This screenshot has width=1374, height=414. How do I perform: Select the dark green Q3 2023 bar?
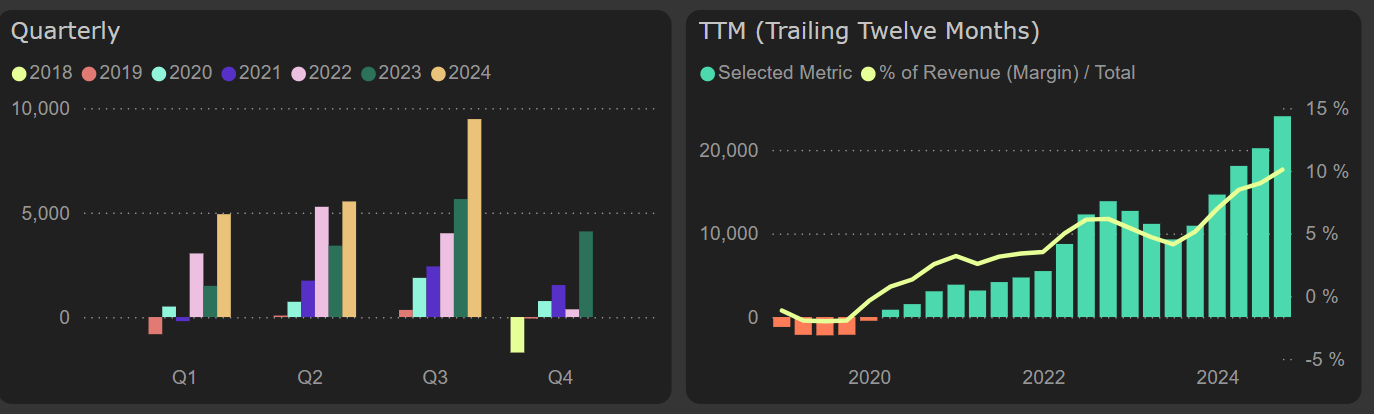pyautogui.click(x=460, y=258)
